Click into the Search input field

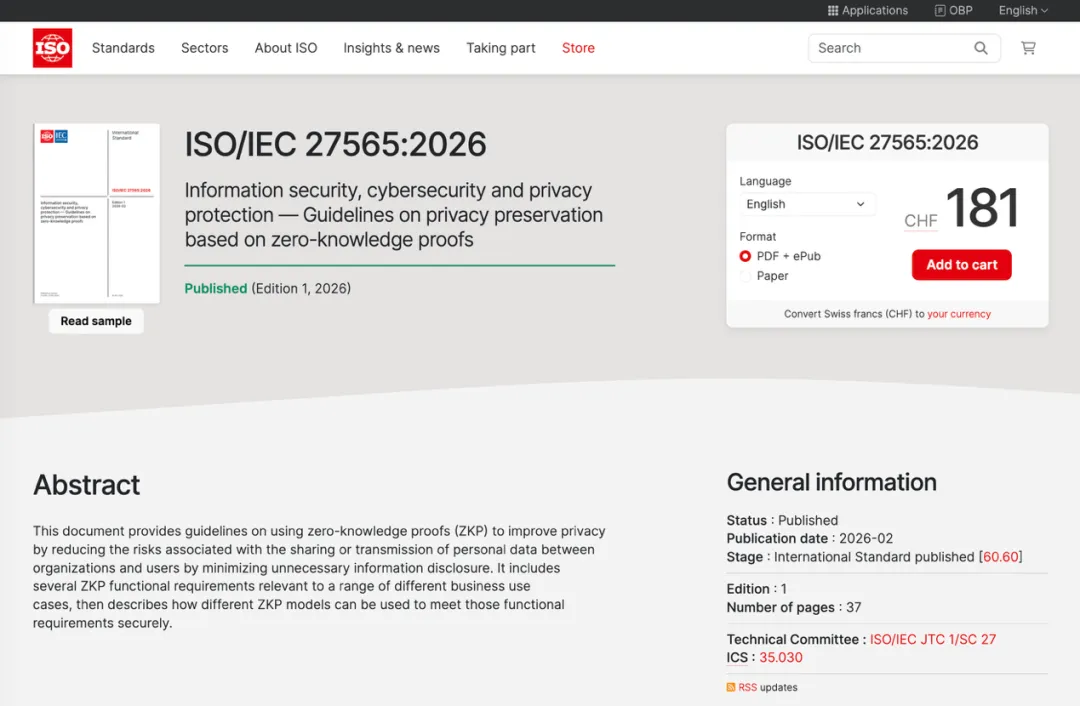pos(890,48)
